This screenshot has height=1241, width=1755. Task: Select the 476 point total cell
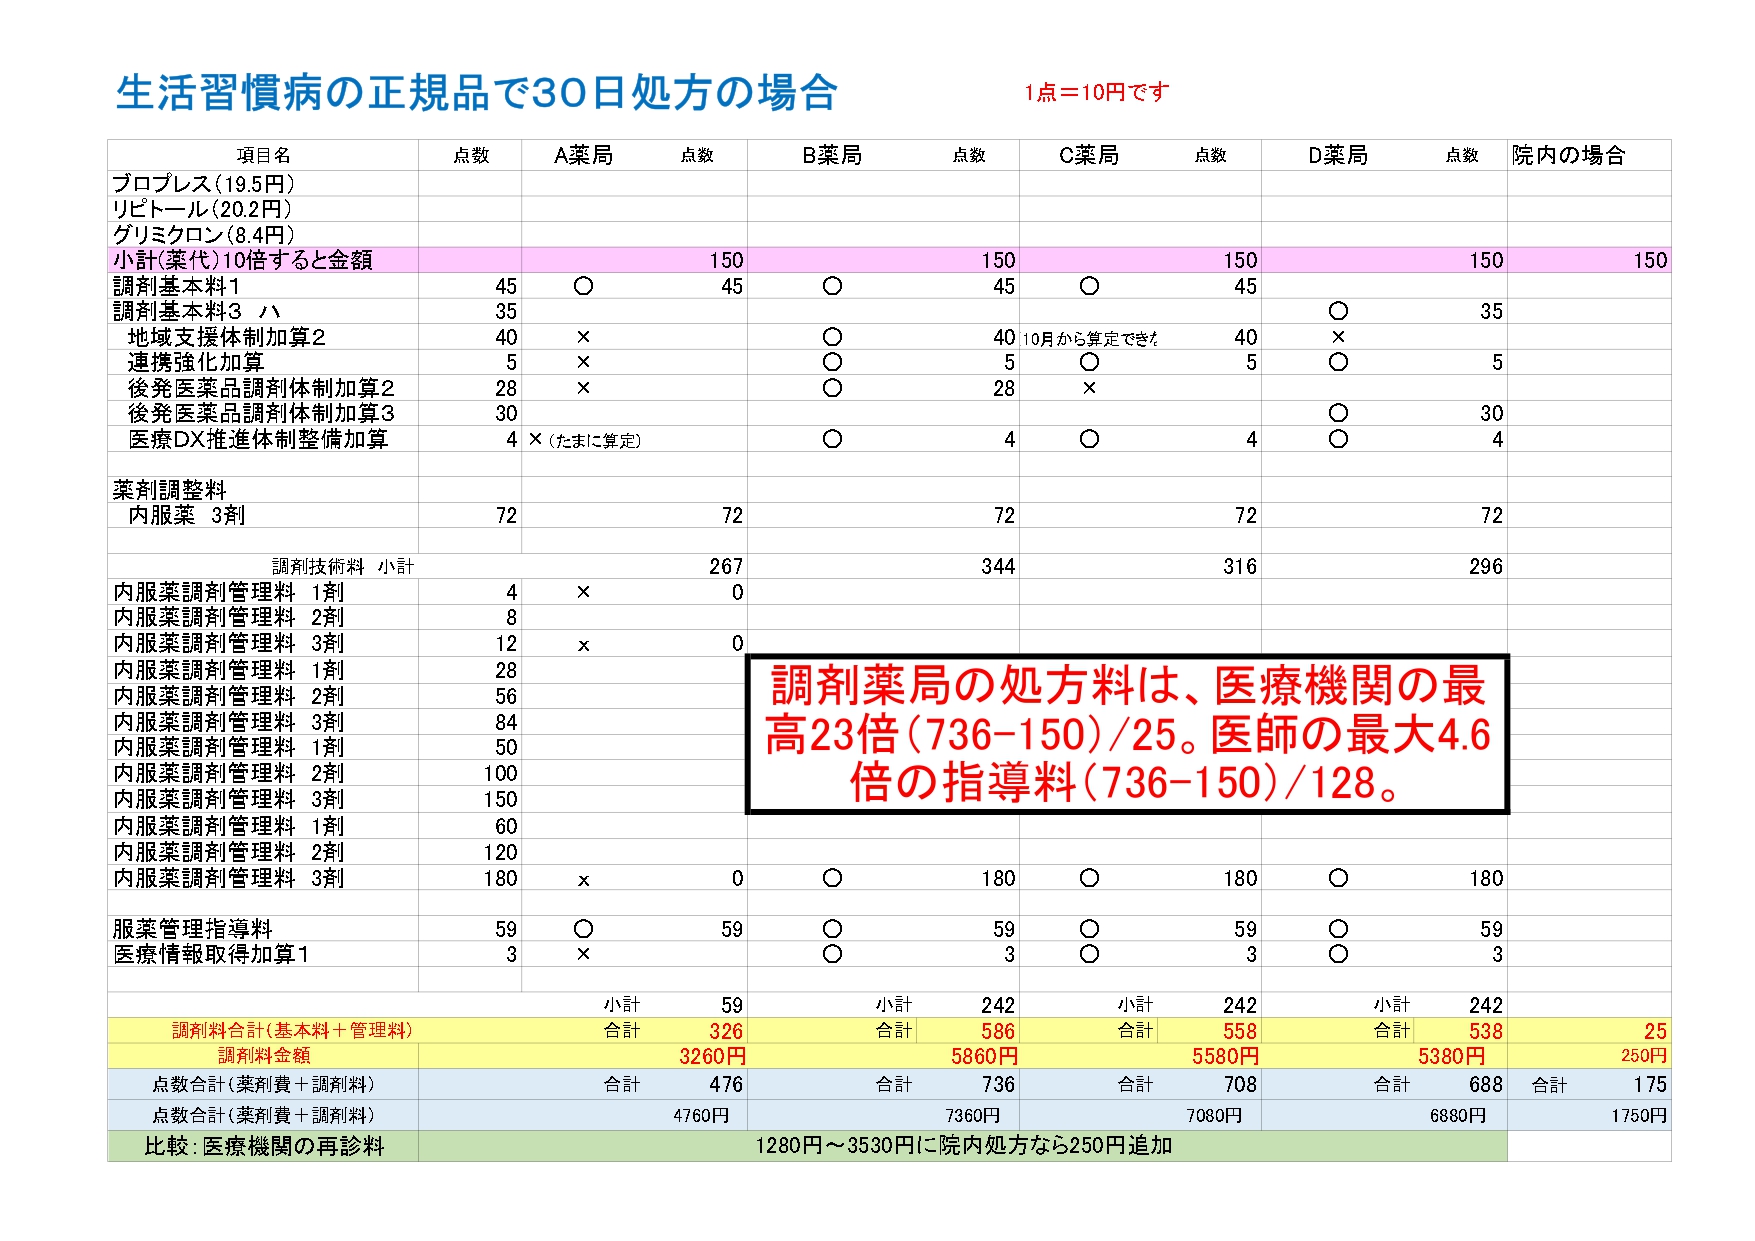click(726, 1084)
